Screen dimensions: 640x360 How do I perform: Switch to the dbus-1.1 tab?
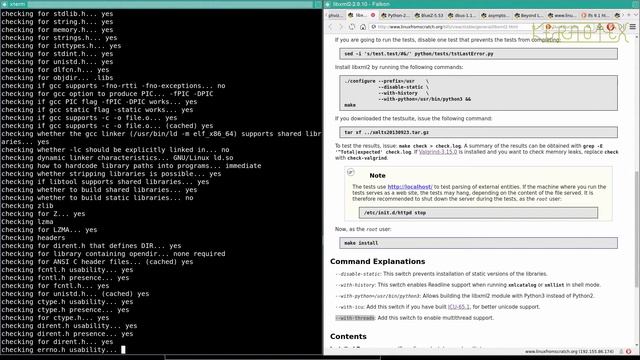tap(462, 15)
